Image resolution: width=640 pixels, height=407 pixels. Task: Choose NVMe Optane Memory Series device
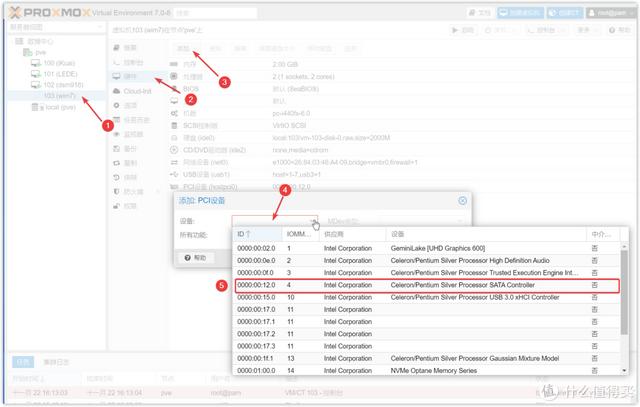(x=427, y=370)
